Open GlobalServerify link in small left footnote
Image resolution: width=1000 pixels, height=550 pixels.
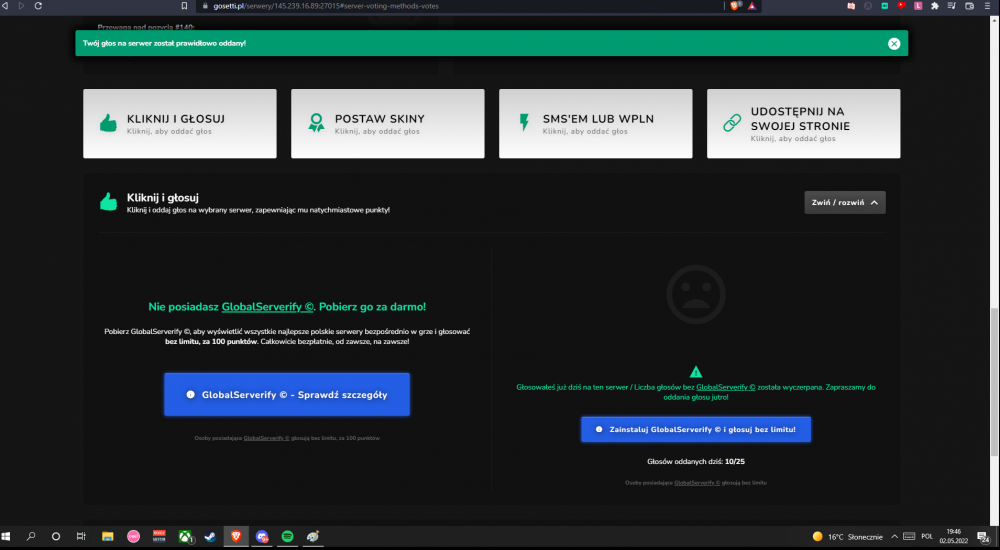266,438
